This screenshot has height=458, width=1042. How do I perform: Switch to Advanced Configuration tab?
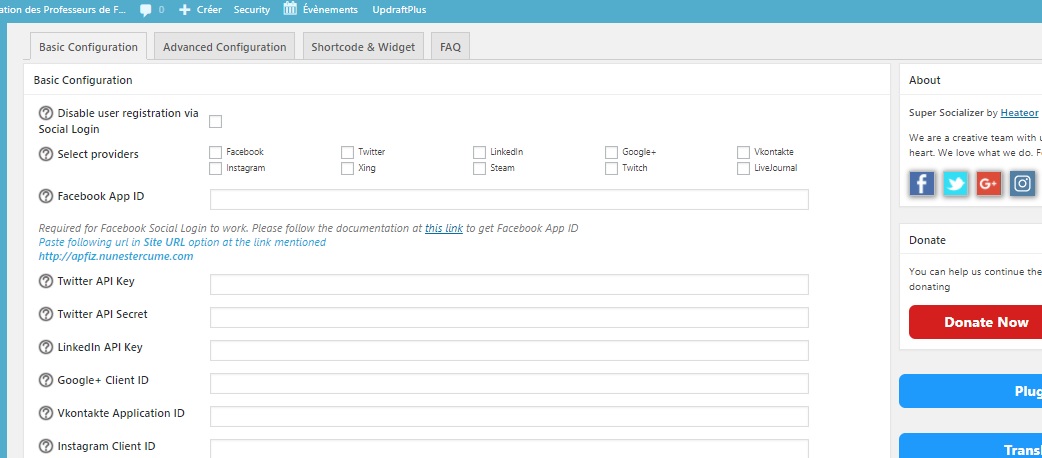pyautogui.click(x=225, y=47)
